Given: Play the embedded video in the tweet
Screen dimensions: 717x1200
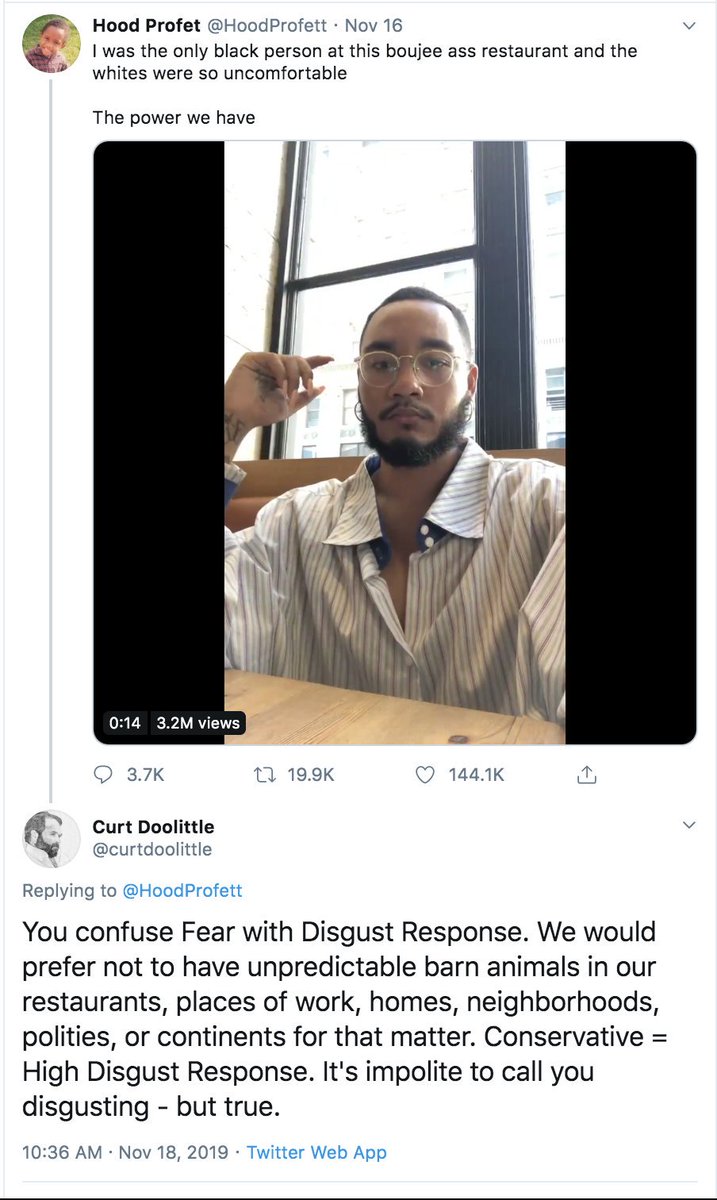Looking at the screenshot, I should [395, 442].
